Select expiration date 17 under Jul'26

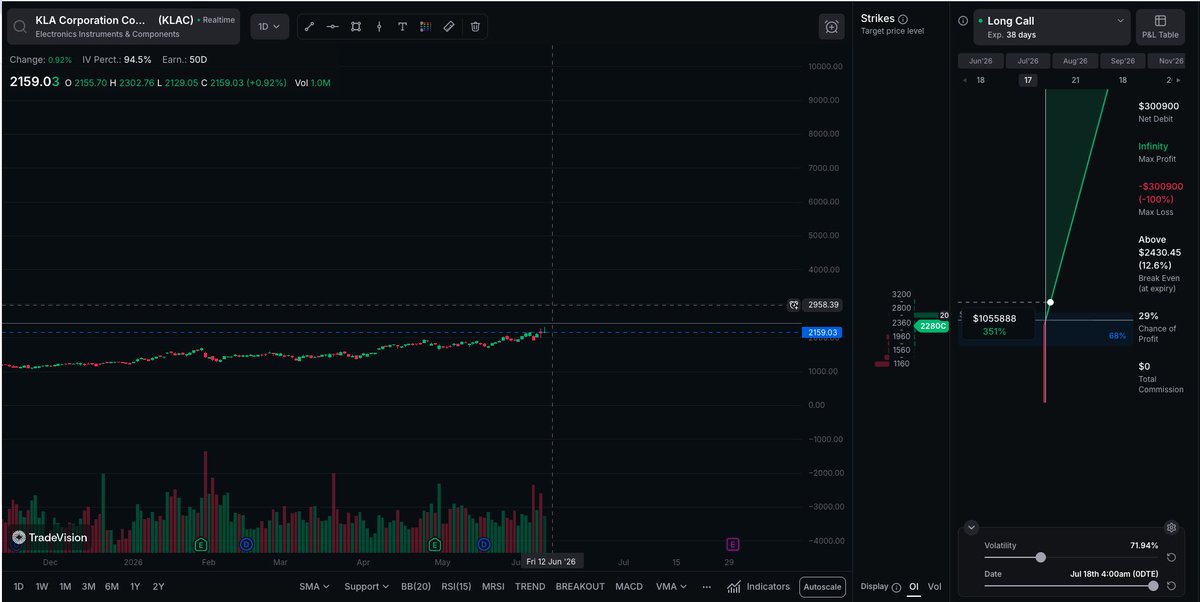[x=1028, y=80]
